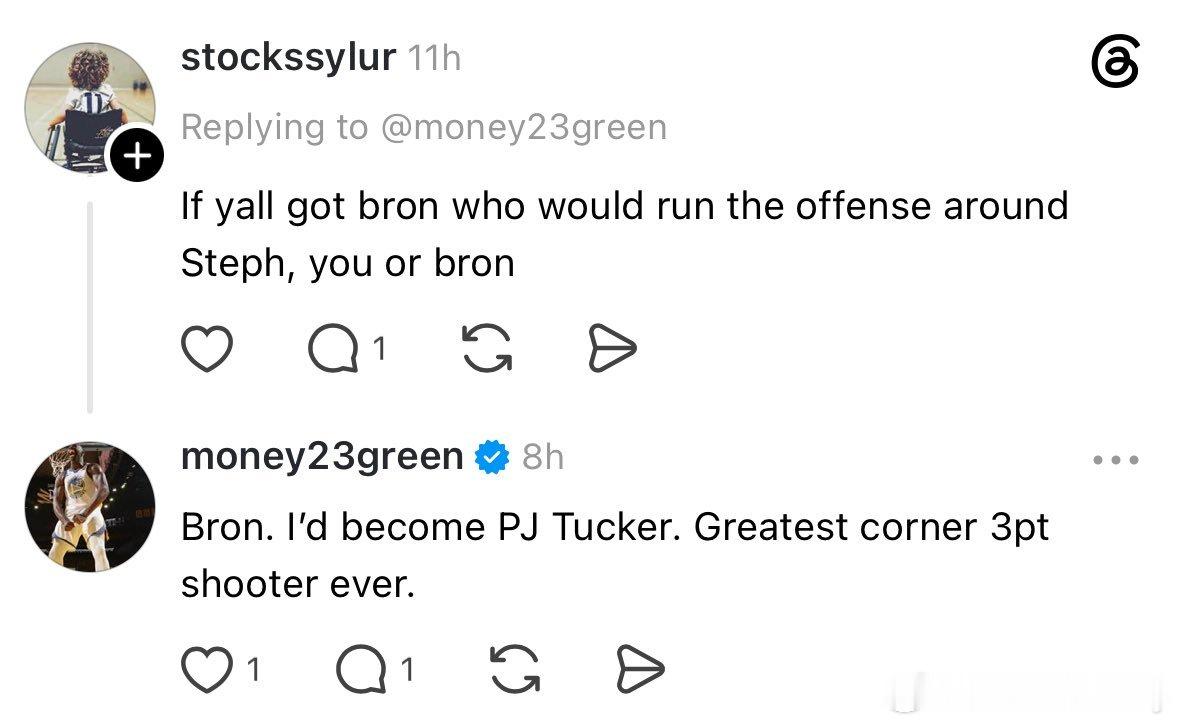This screenshot has width=1179, height=725.
Task: Open the 8h timestamp of money23green's reply
Action: (x=543, y=457)
